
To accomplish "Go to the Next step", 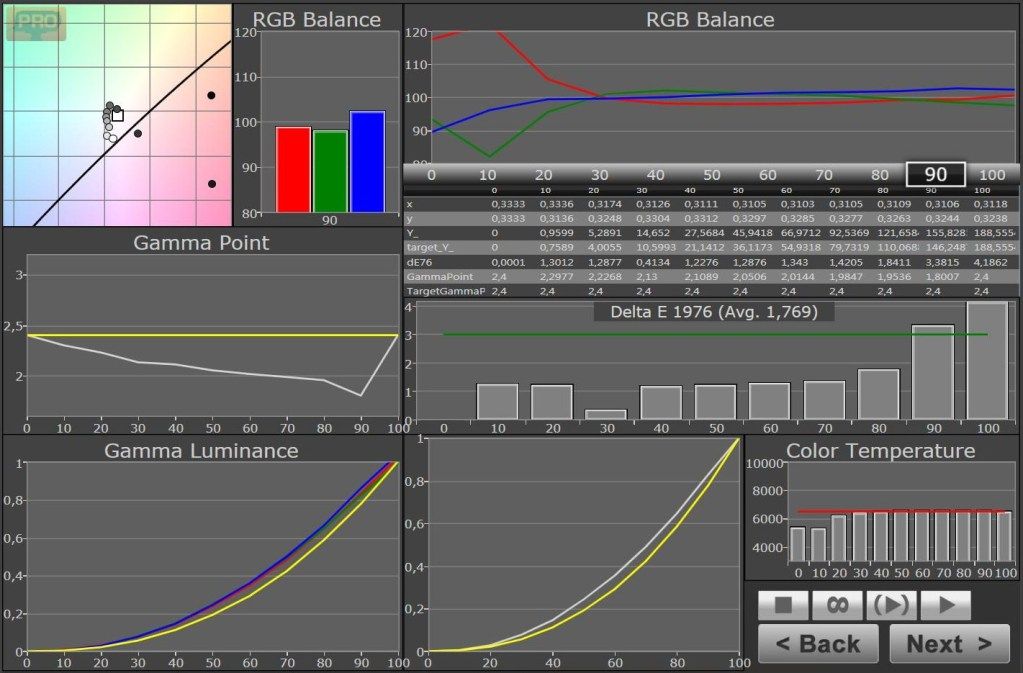I will coord(950,644).
